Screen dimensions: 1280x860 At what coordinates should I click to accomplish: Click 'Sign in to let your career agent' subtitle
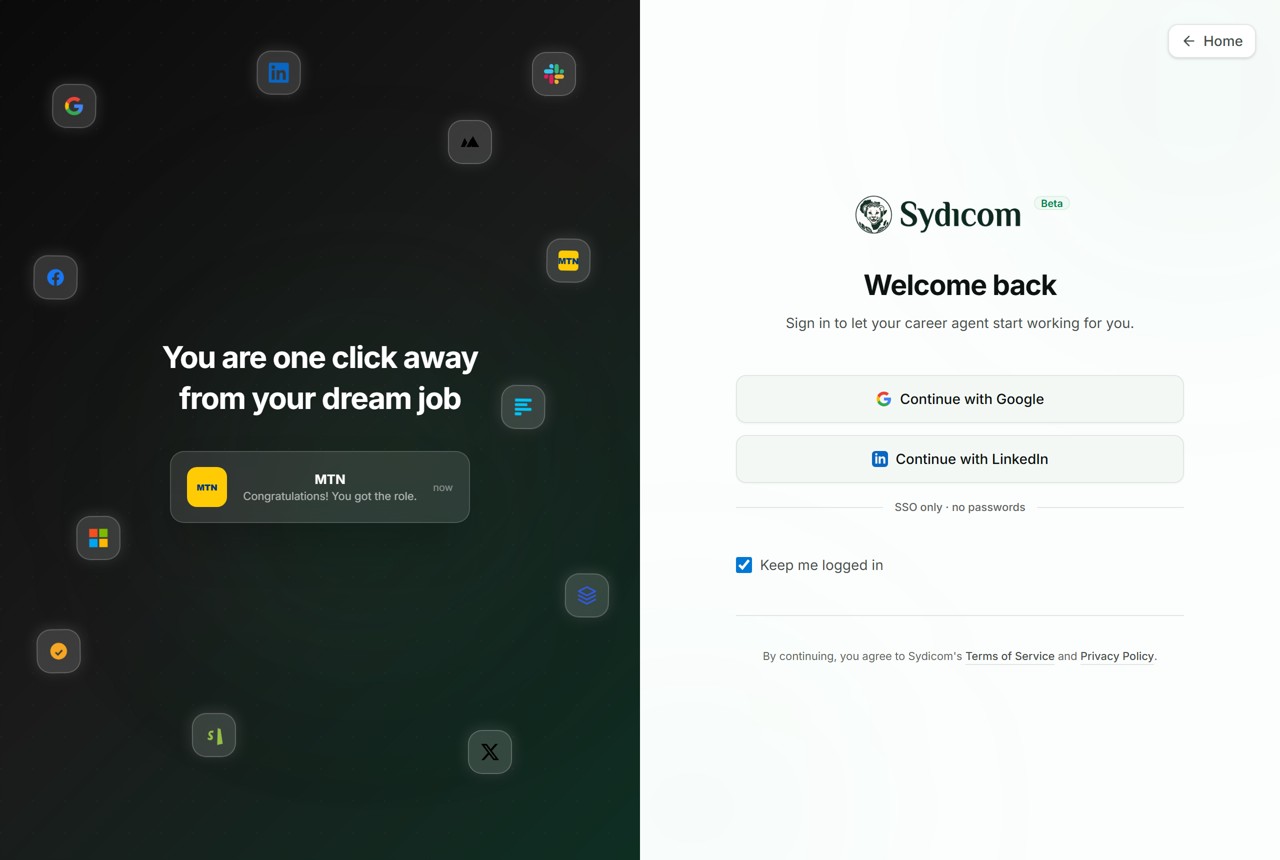point(960,323)
